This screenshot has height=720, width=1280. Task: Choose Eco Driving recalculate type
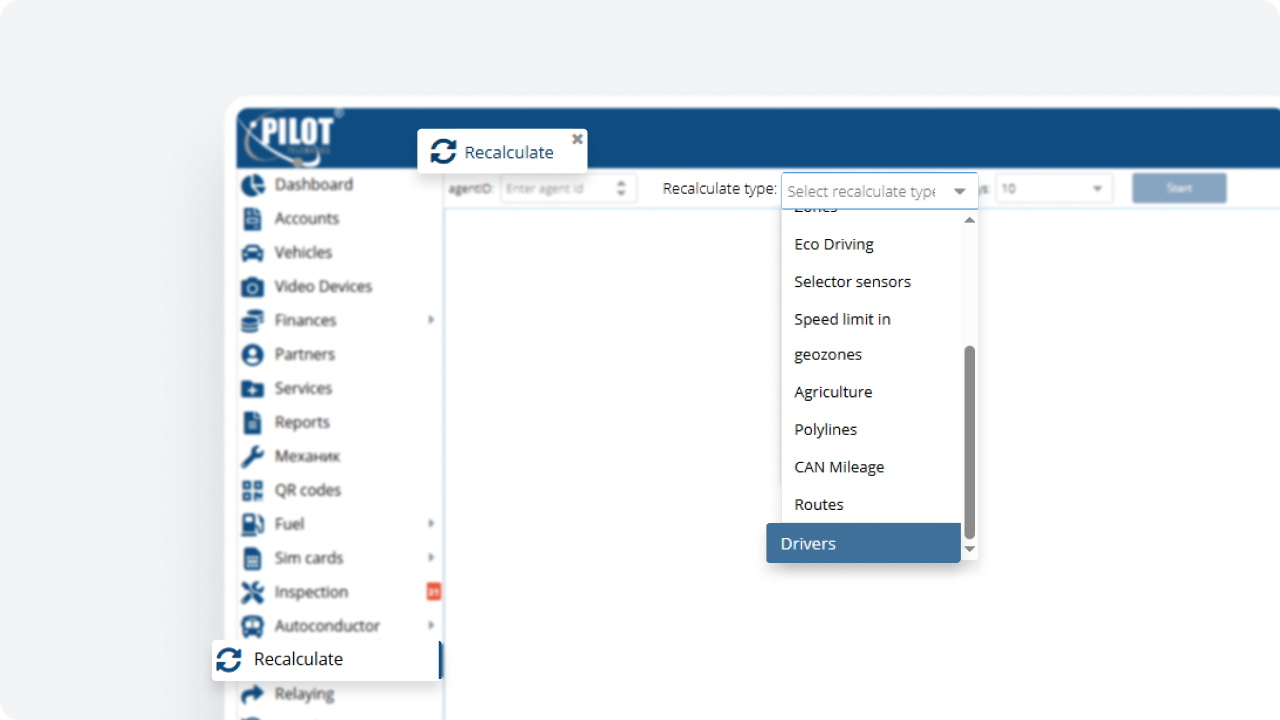tap(834, 245)
